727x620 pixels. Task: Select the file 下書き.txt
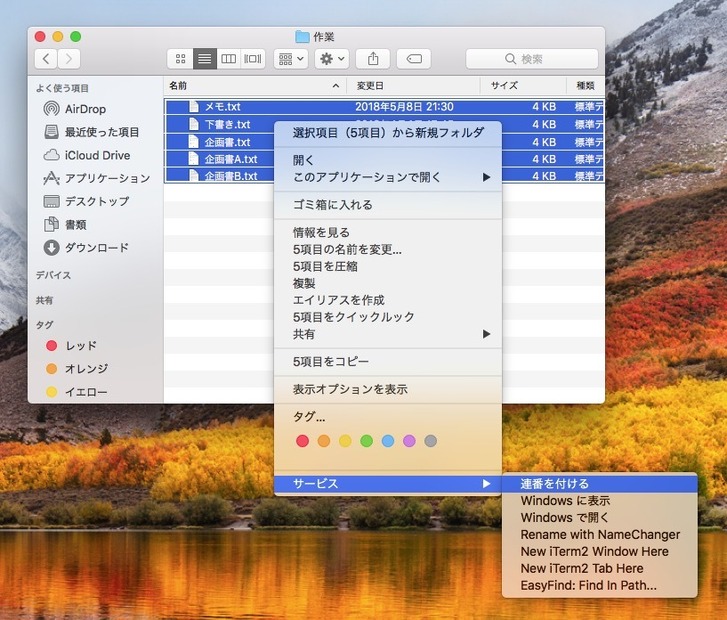click(x=227, y=124)
